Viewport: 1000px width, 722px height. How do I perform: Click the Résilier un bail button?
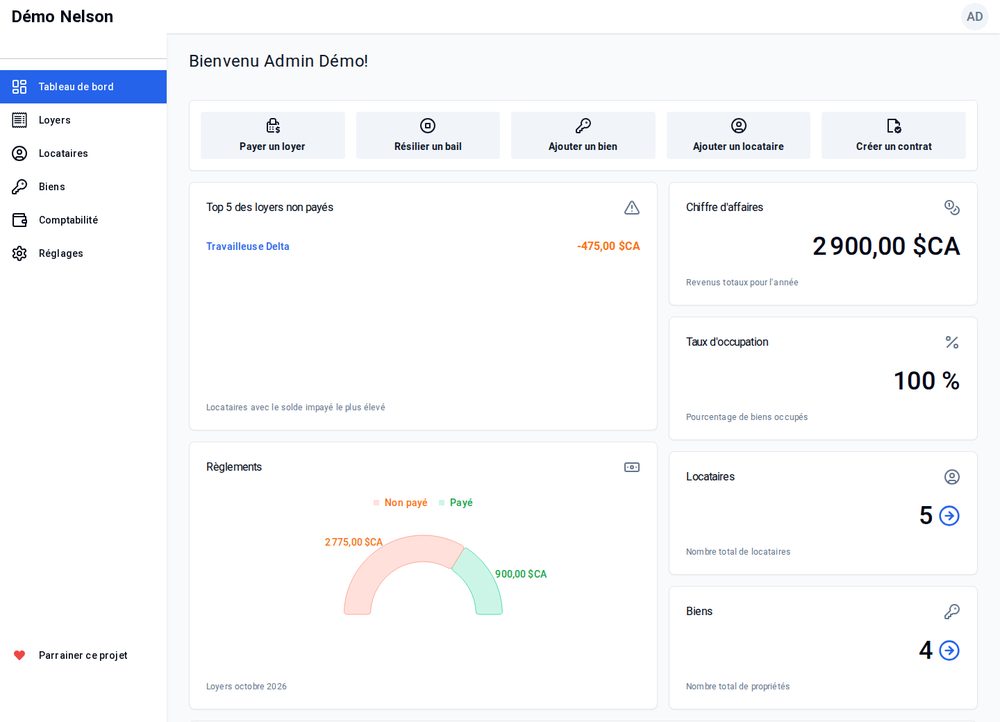[x=428, y=135]
